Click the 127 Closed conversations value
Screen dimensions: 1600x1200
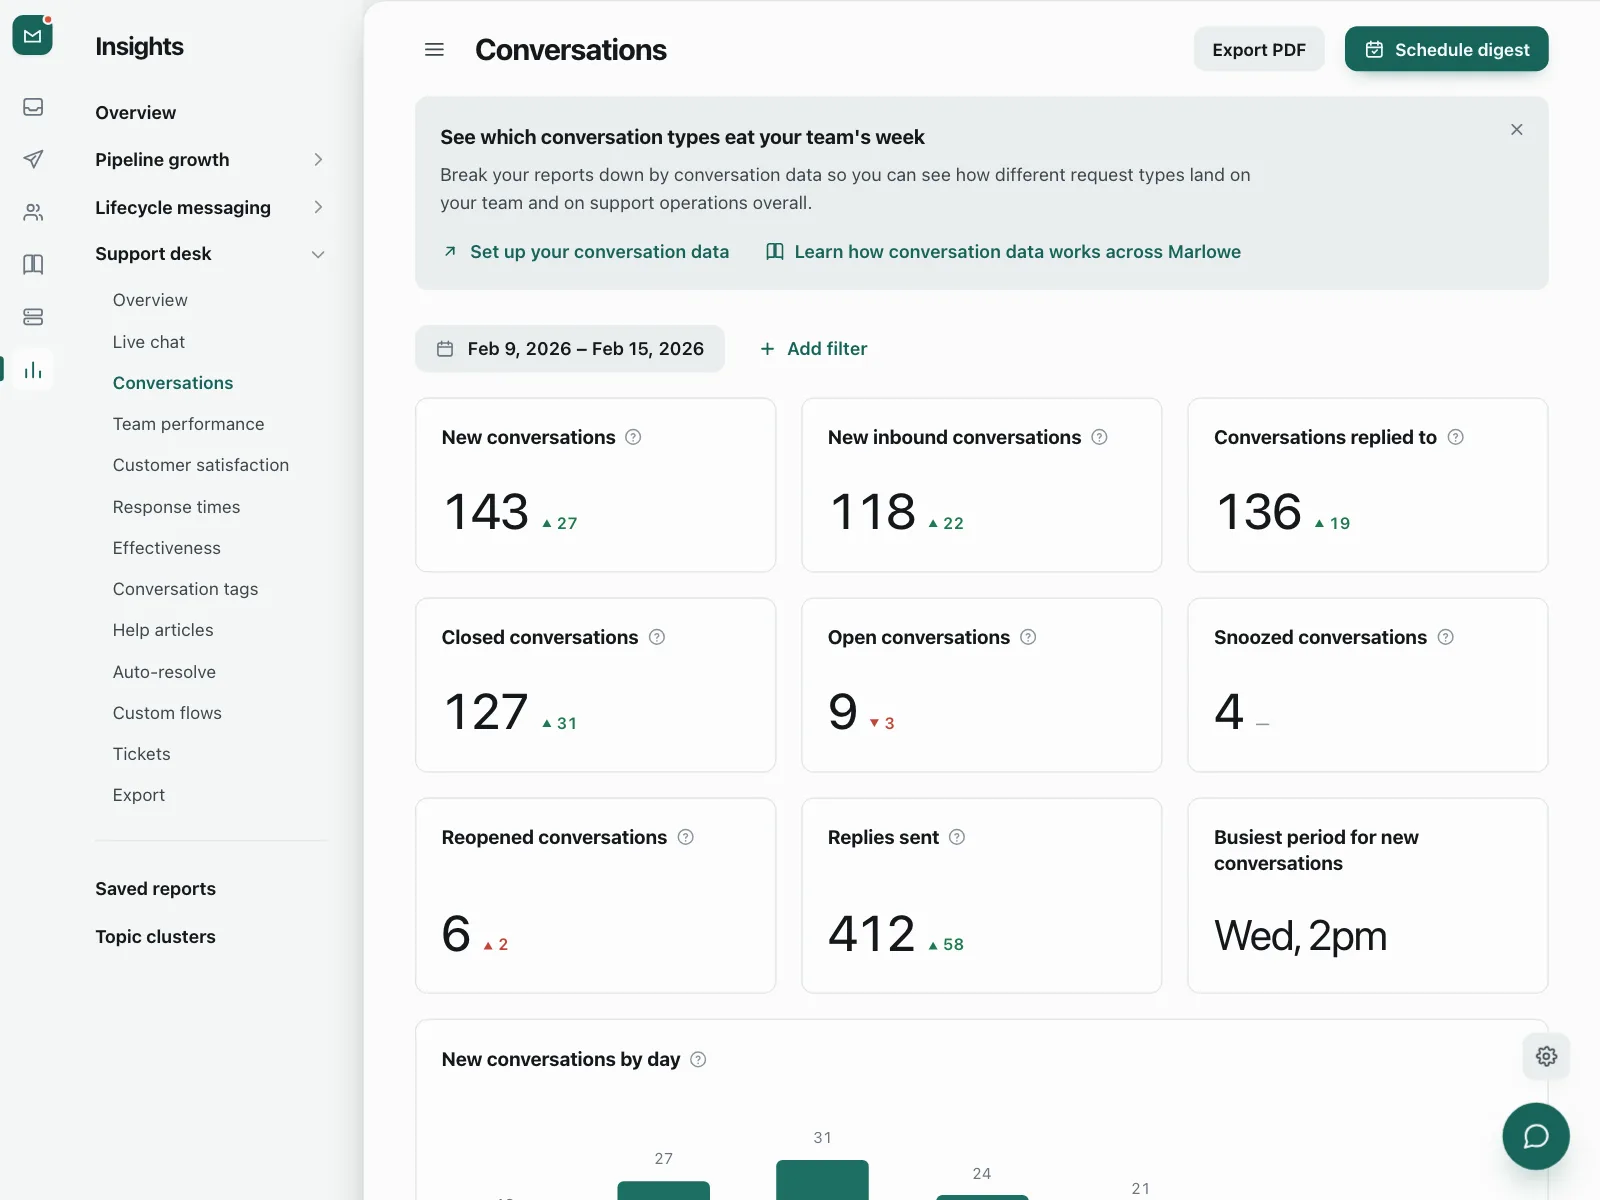486,712
